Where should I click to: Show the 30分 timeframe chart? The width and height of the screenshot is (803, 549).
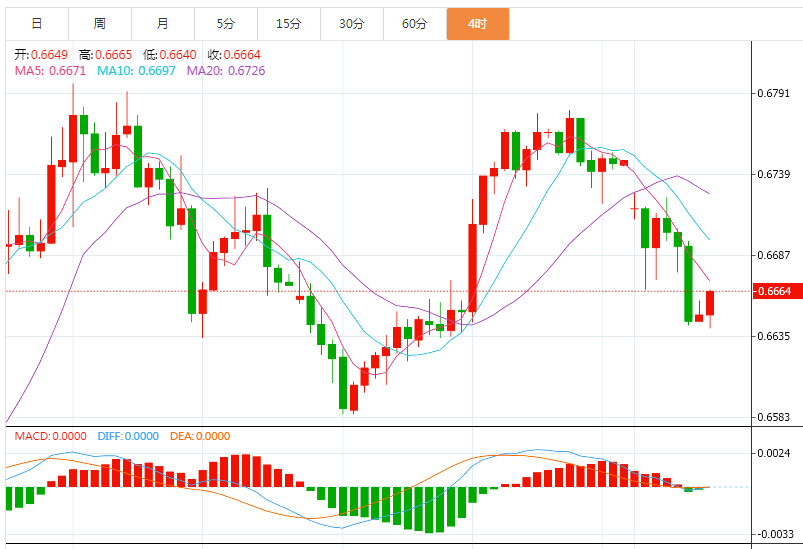click(351, 23)
